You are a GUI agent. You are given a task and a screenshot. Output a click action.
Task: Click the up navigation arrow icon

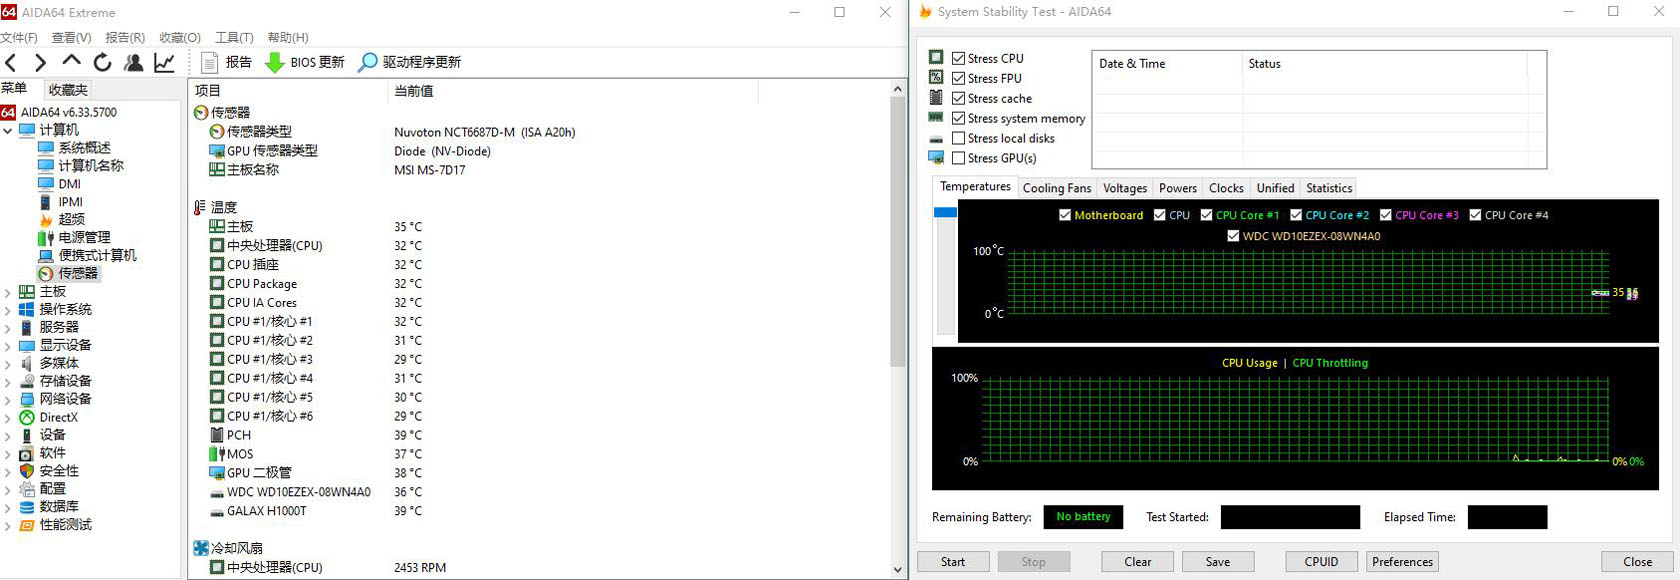tap(71, 63)
